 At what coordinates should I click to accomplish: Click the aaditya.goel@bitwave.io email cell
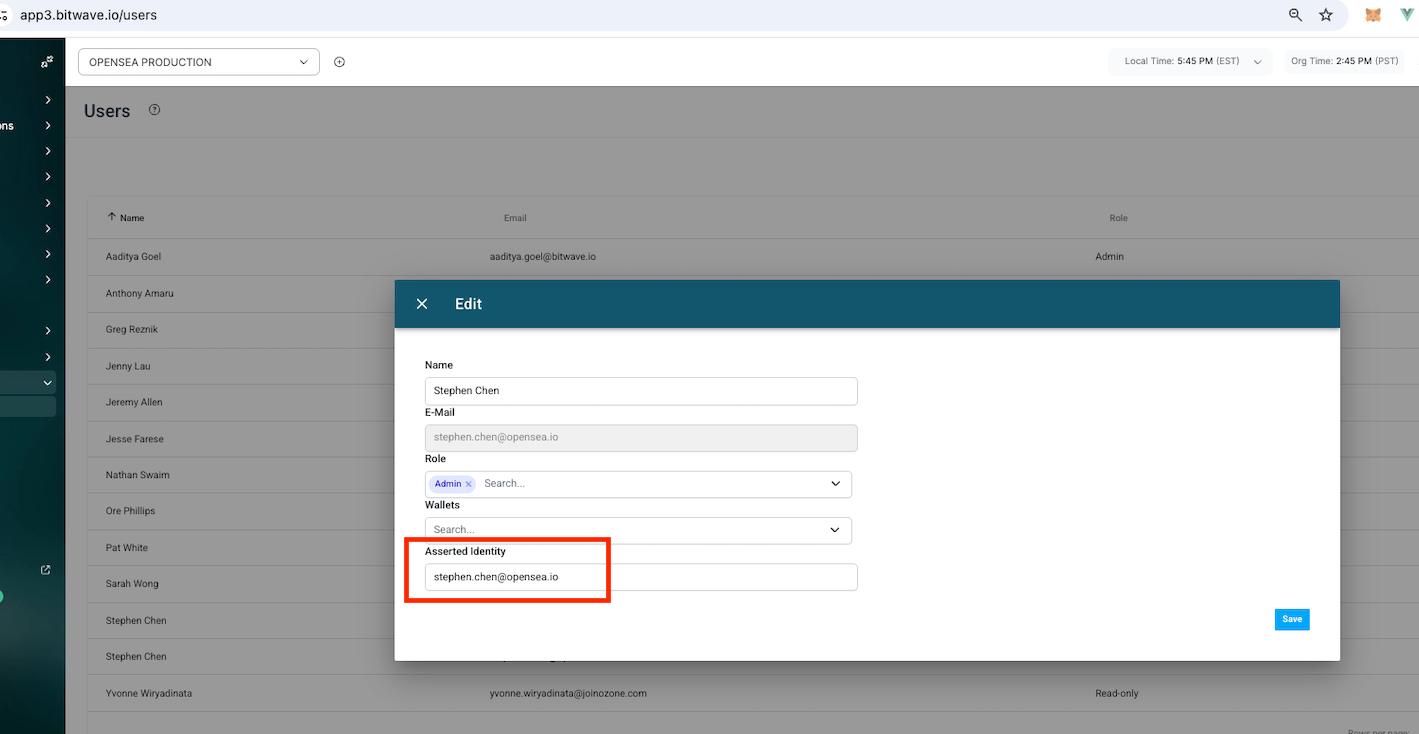[543, 257]
